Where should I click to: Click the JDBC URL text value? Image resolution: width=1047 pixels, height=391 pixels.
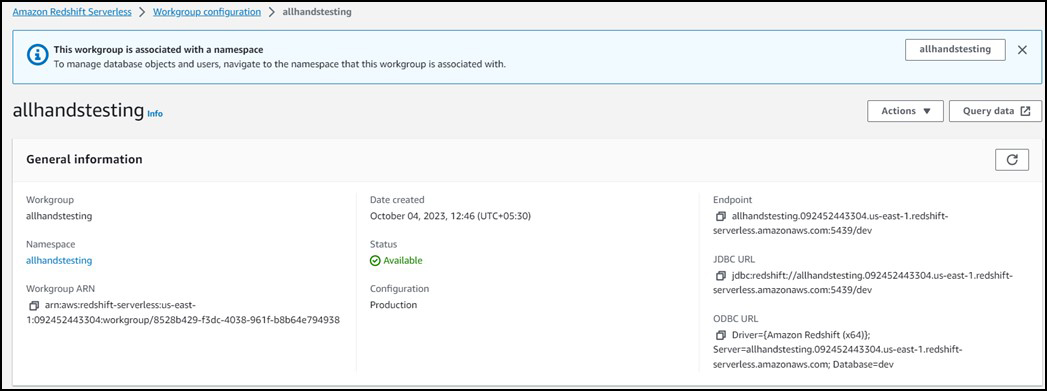point(863,283)
